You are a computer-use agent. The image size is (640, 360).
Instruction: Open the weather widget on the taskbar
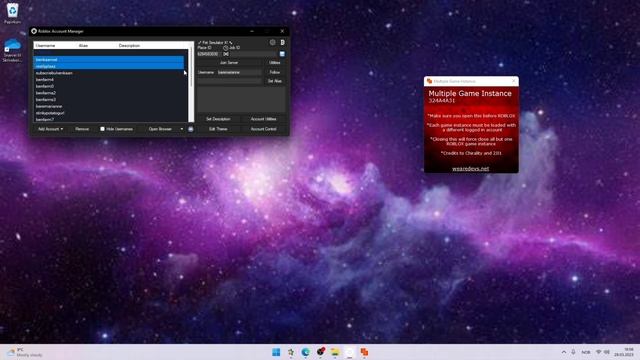tap(24, 352)
